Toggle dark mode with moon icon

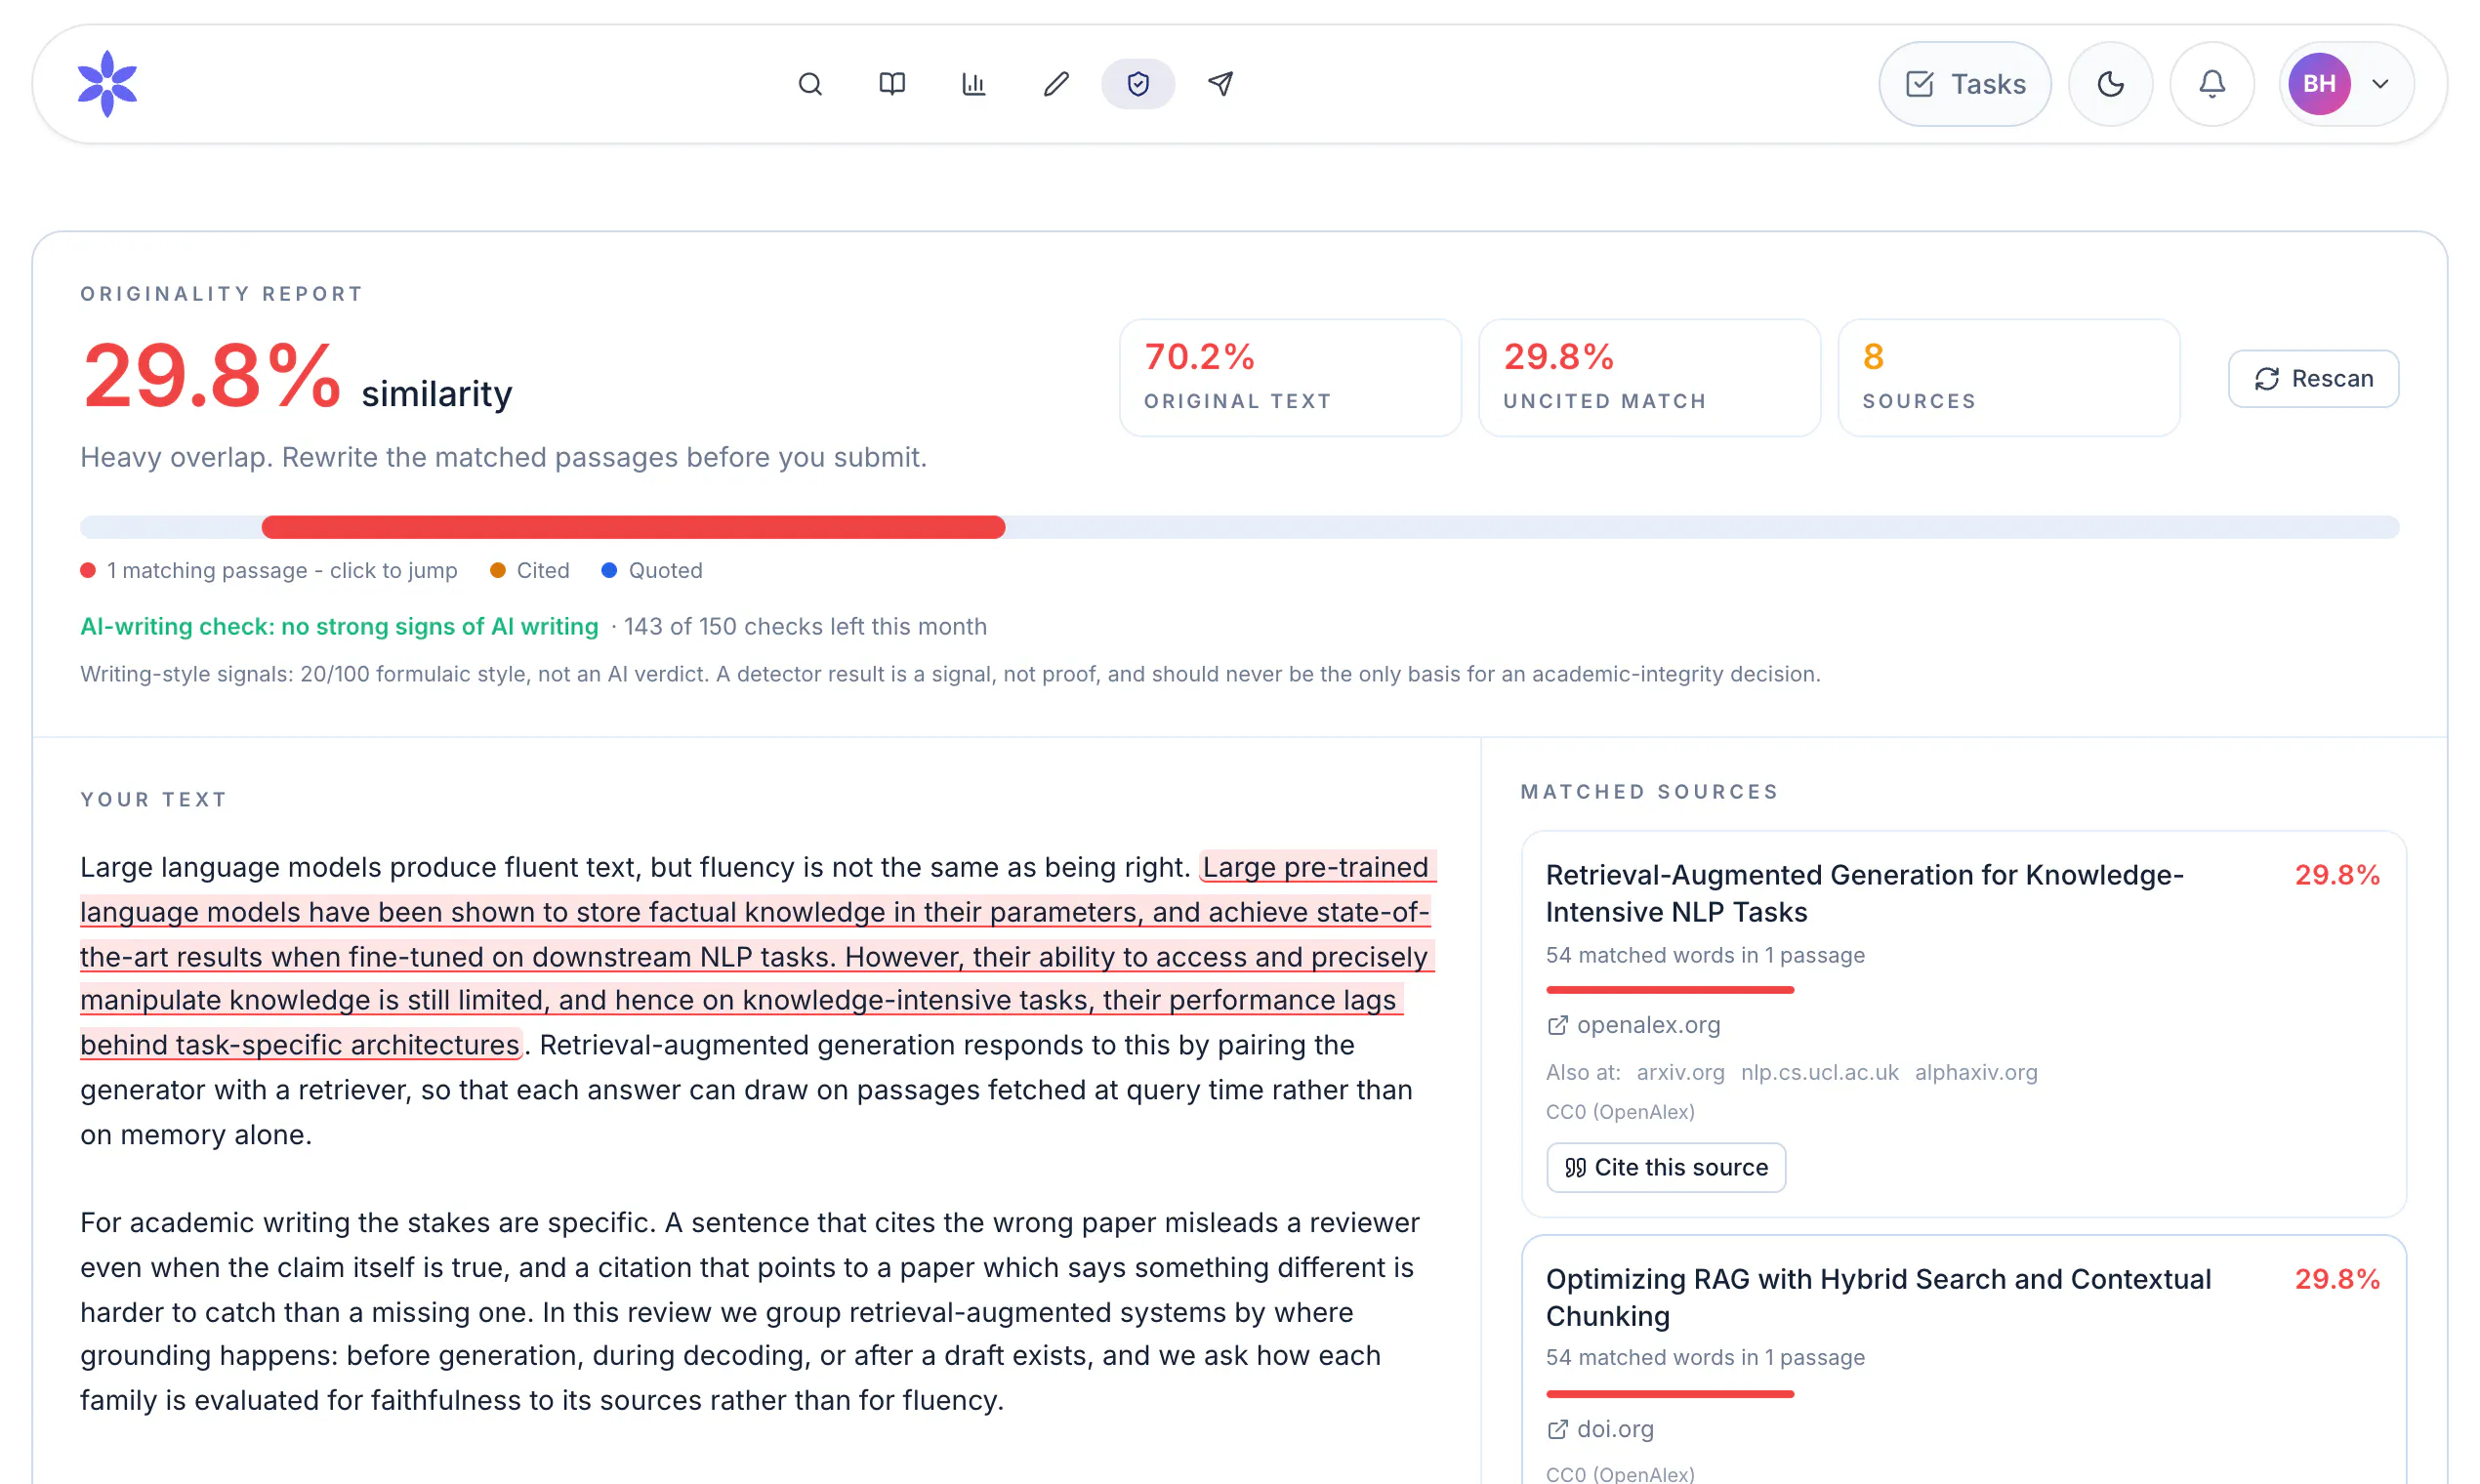[2110, 84]
